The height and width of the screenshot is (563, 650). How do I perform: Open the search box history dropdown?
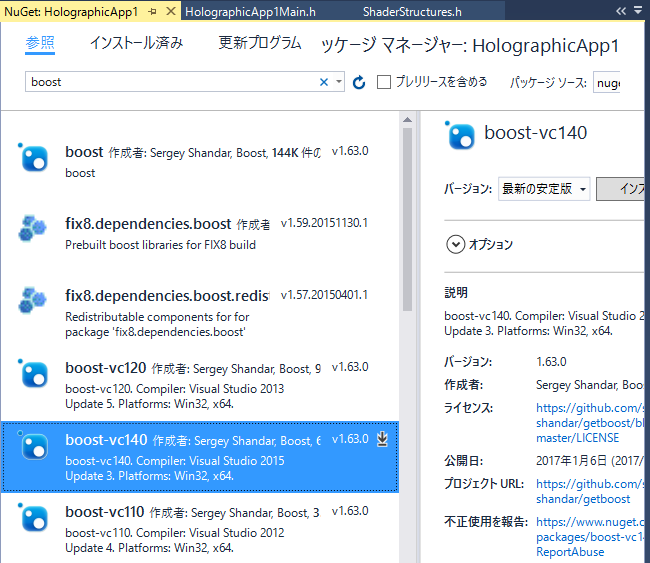(x=339, y=82)
